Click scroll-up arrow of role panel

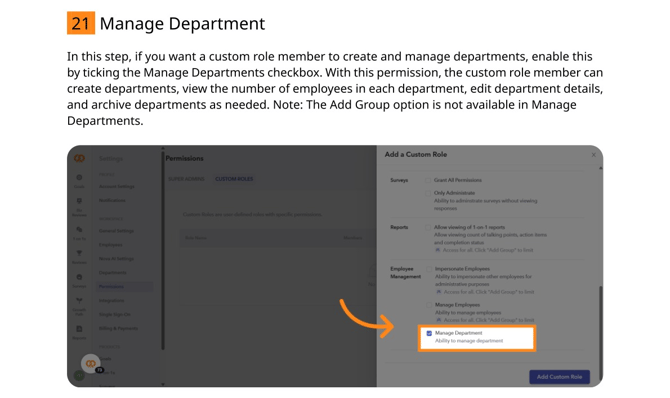click(x=600, y=168)
